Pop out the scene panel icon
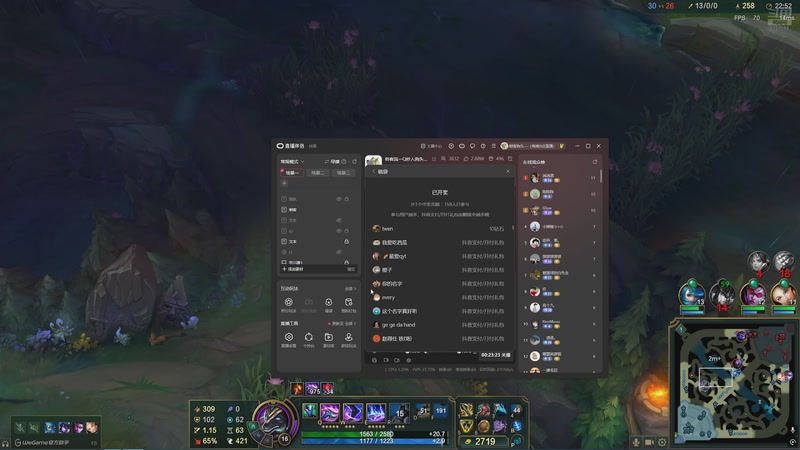 (x=355, y=162)
